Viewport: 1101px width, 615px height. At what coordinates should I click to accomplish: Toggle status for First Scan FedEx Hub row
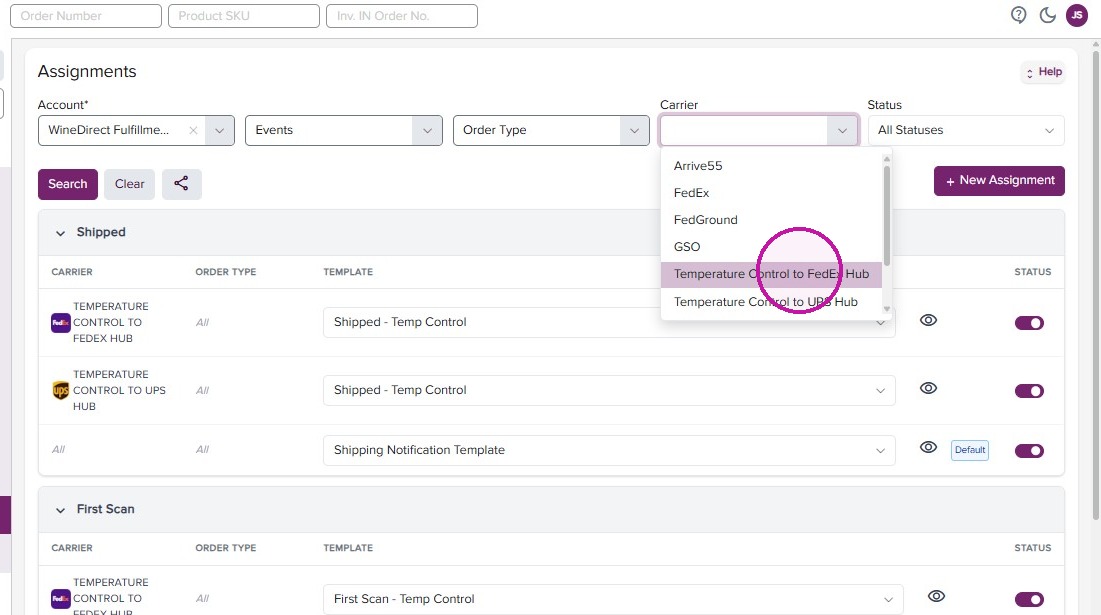(1029, 600)
